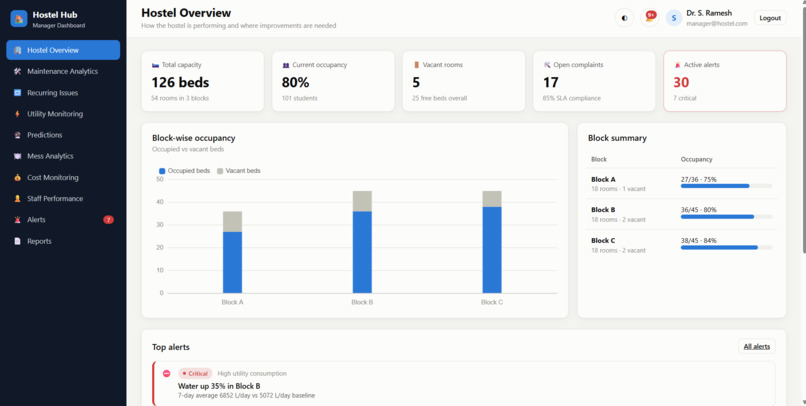Click Block C occupancy progress bar
The width and height of the screenshot is (806, 406).
726,248
